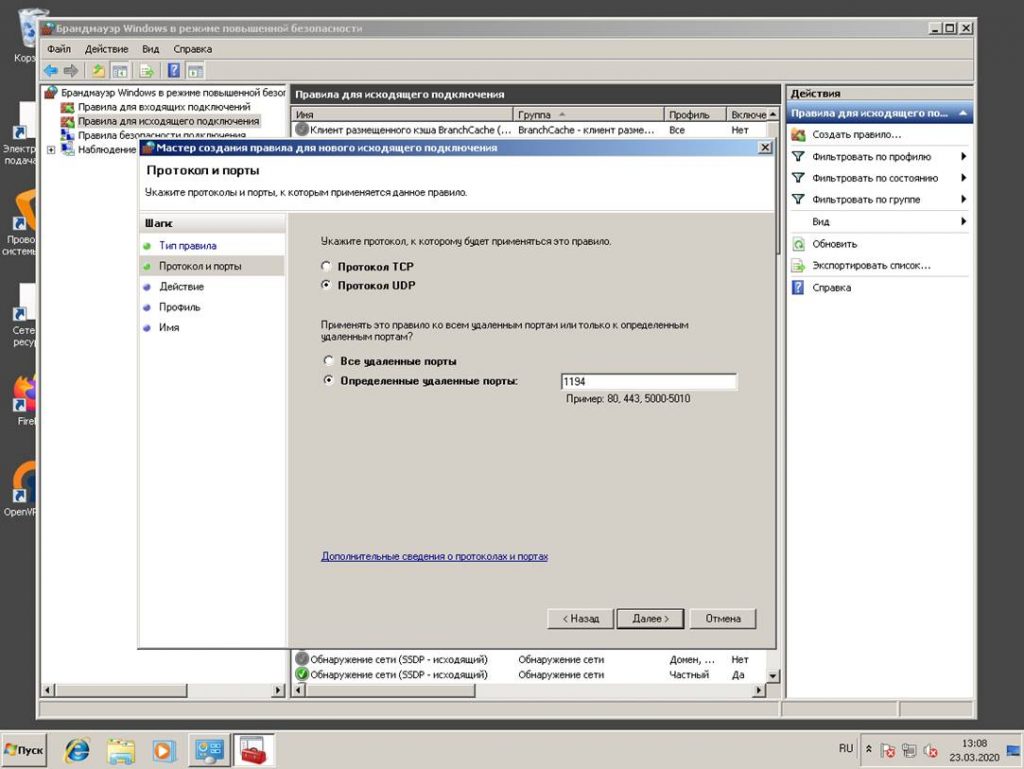
Task: Open Фильтровать по профилю submenu arrow
Action: point(963,157)
